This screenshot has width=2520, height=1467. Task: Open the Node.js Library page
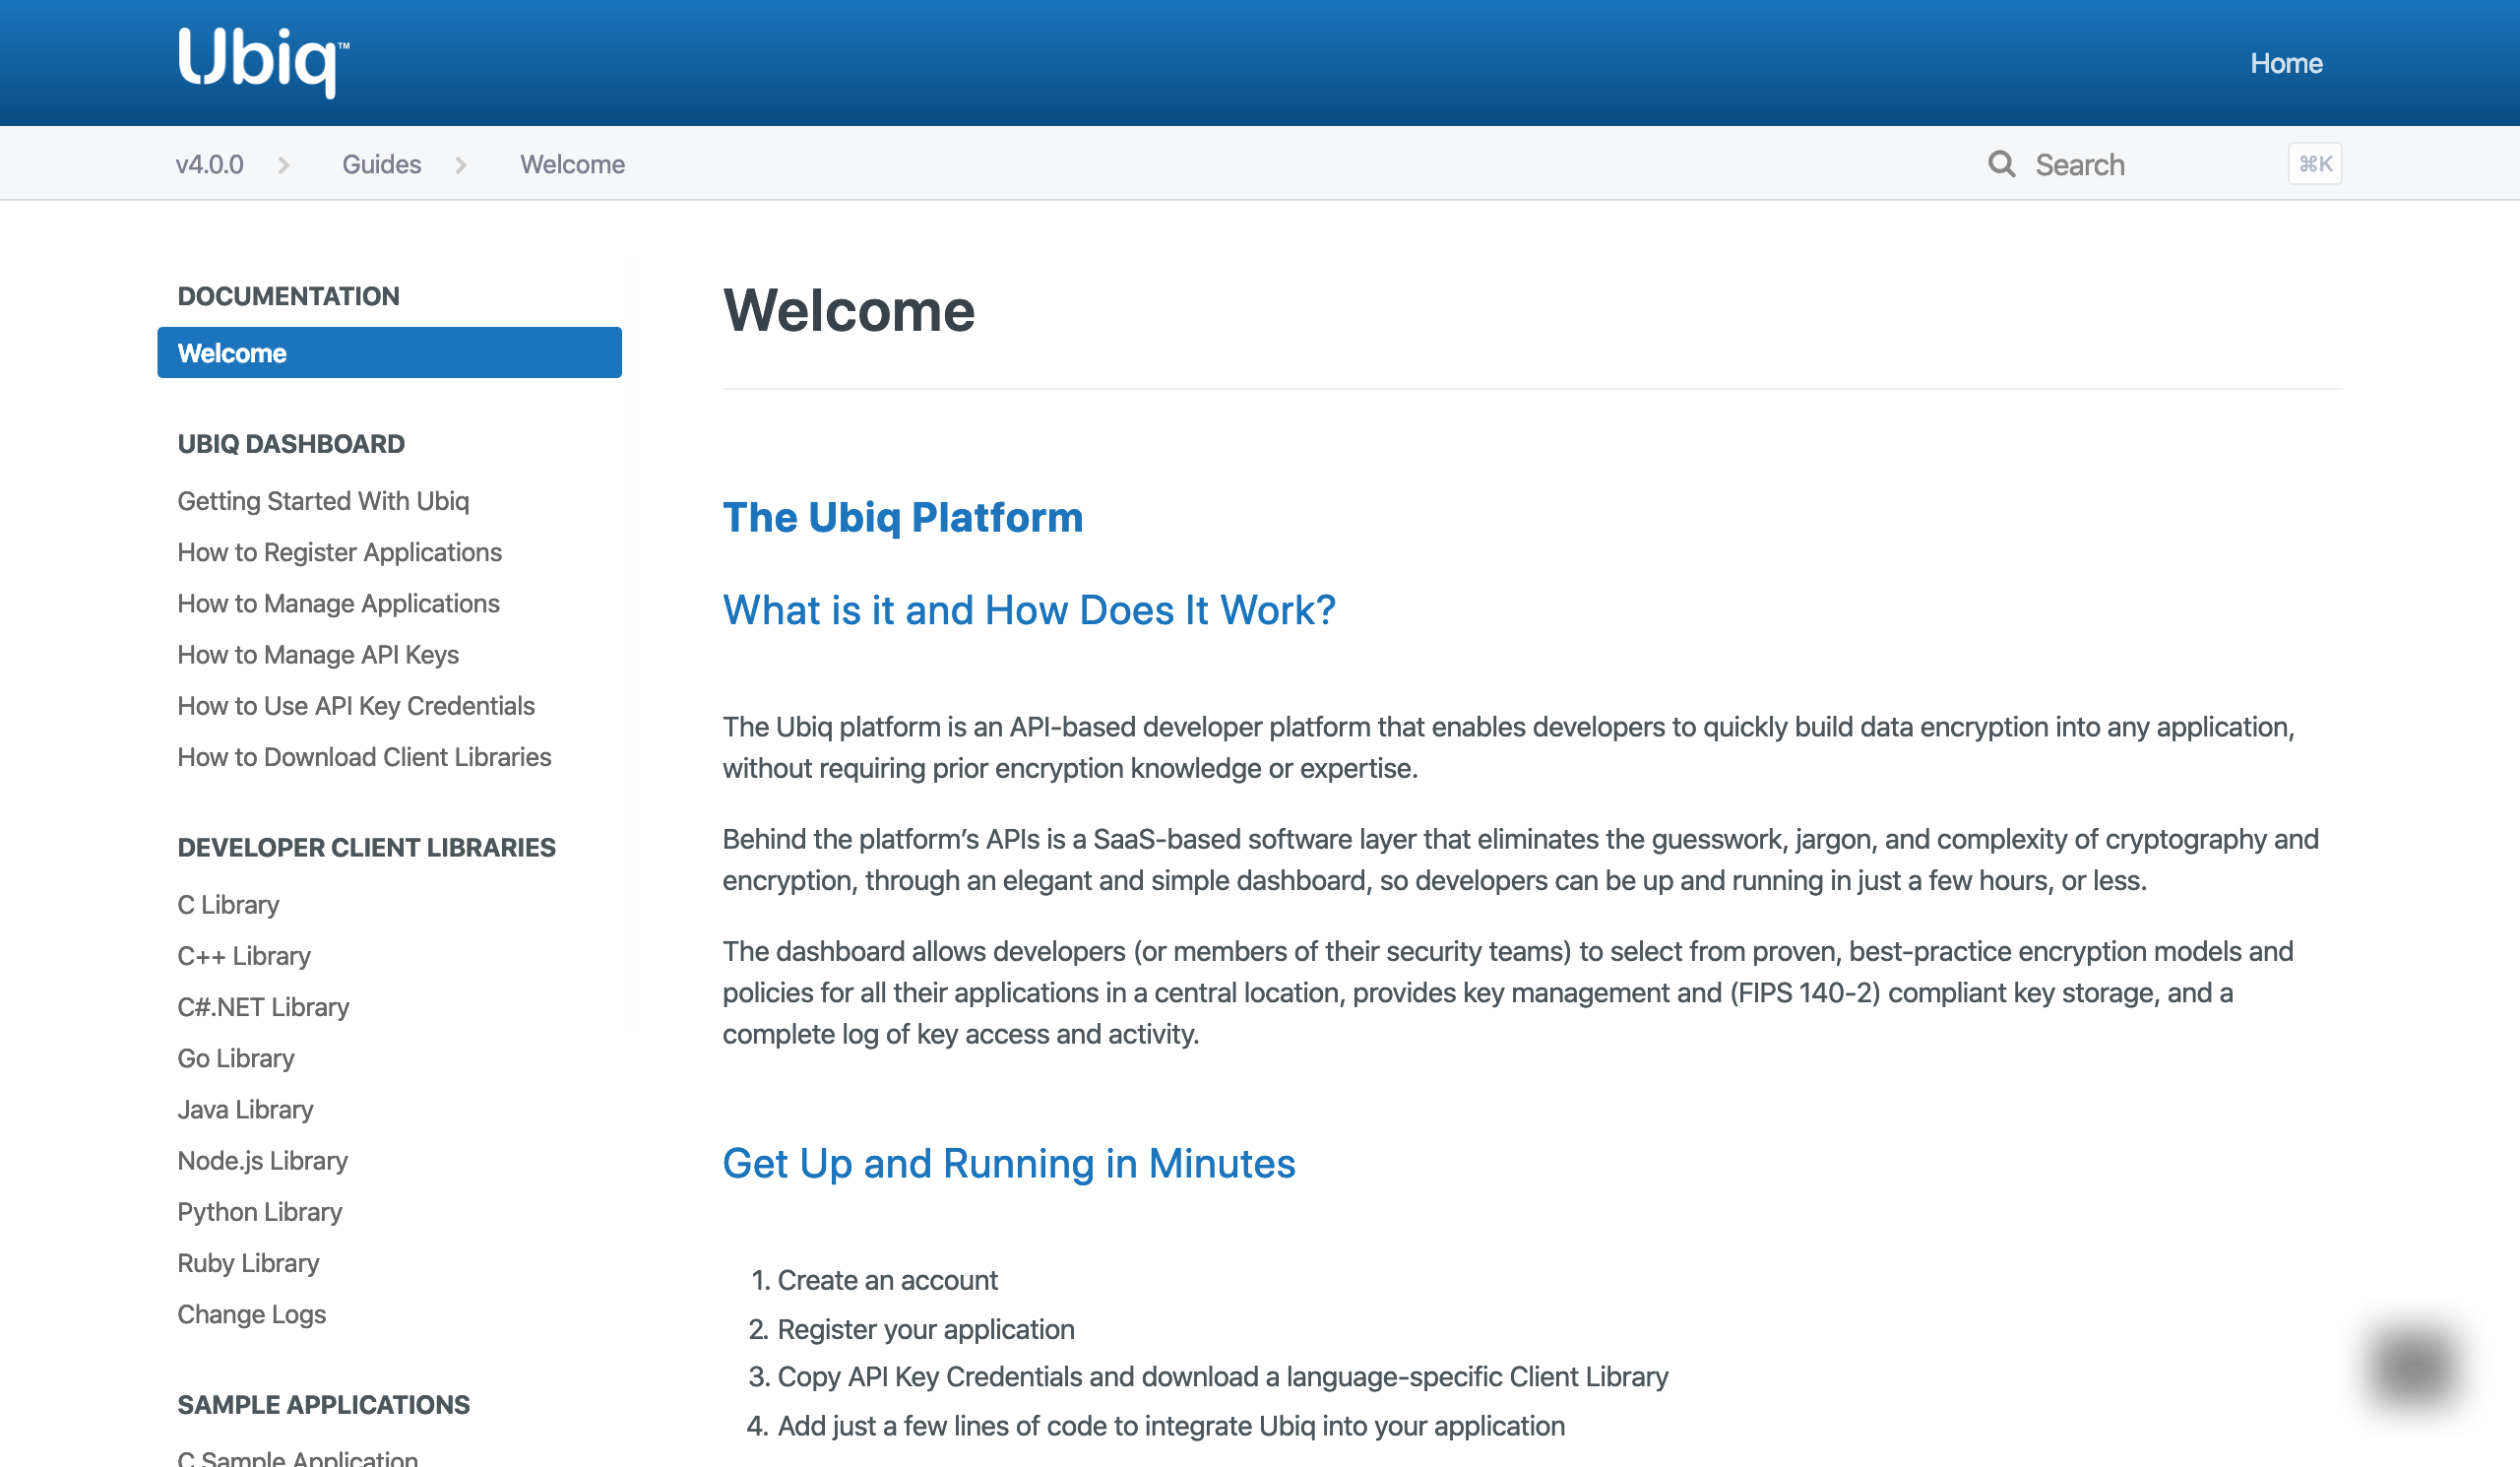click(262, 1161)
